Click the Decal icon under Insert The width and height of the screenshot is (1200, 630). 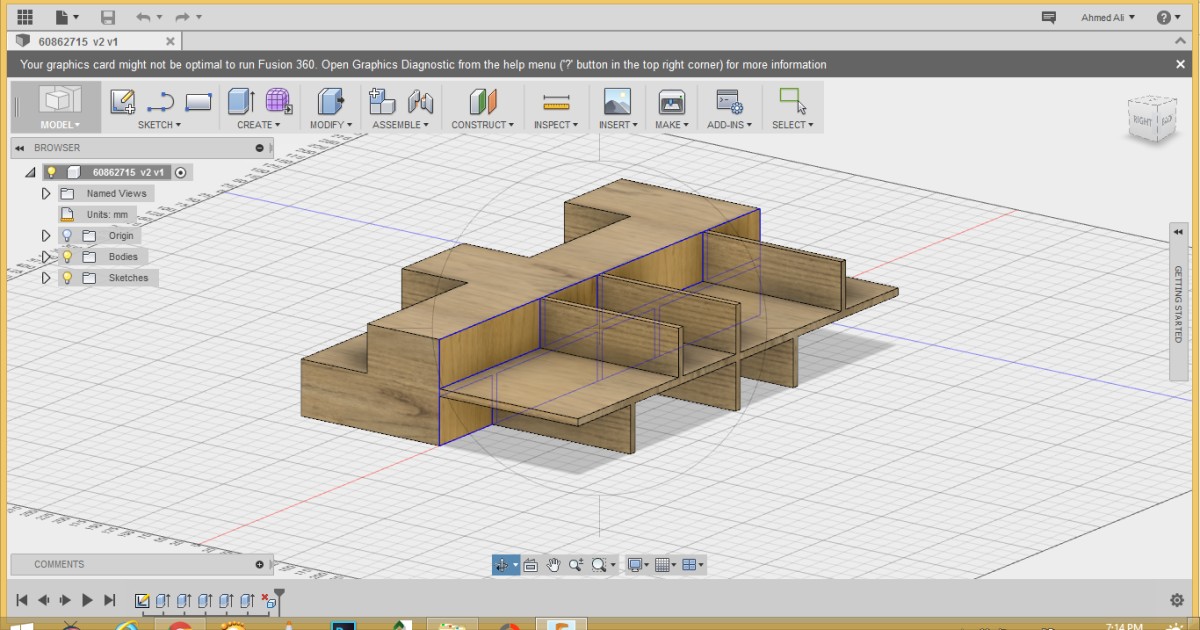(x=617, y=100)
